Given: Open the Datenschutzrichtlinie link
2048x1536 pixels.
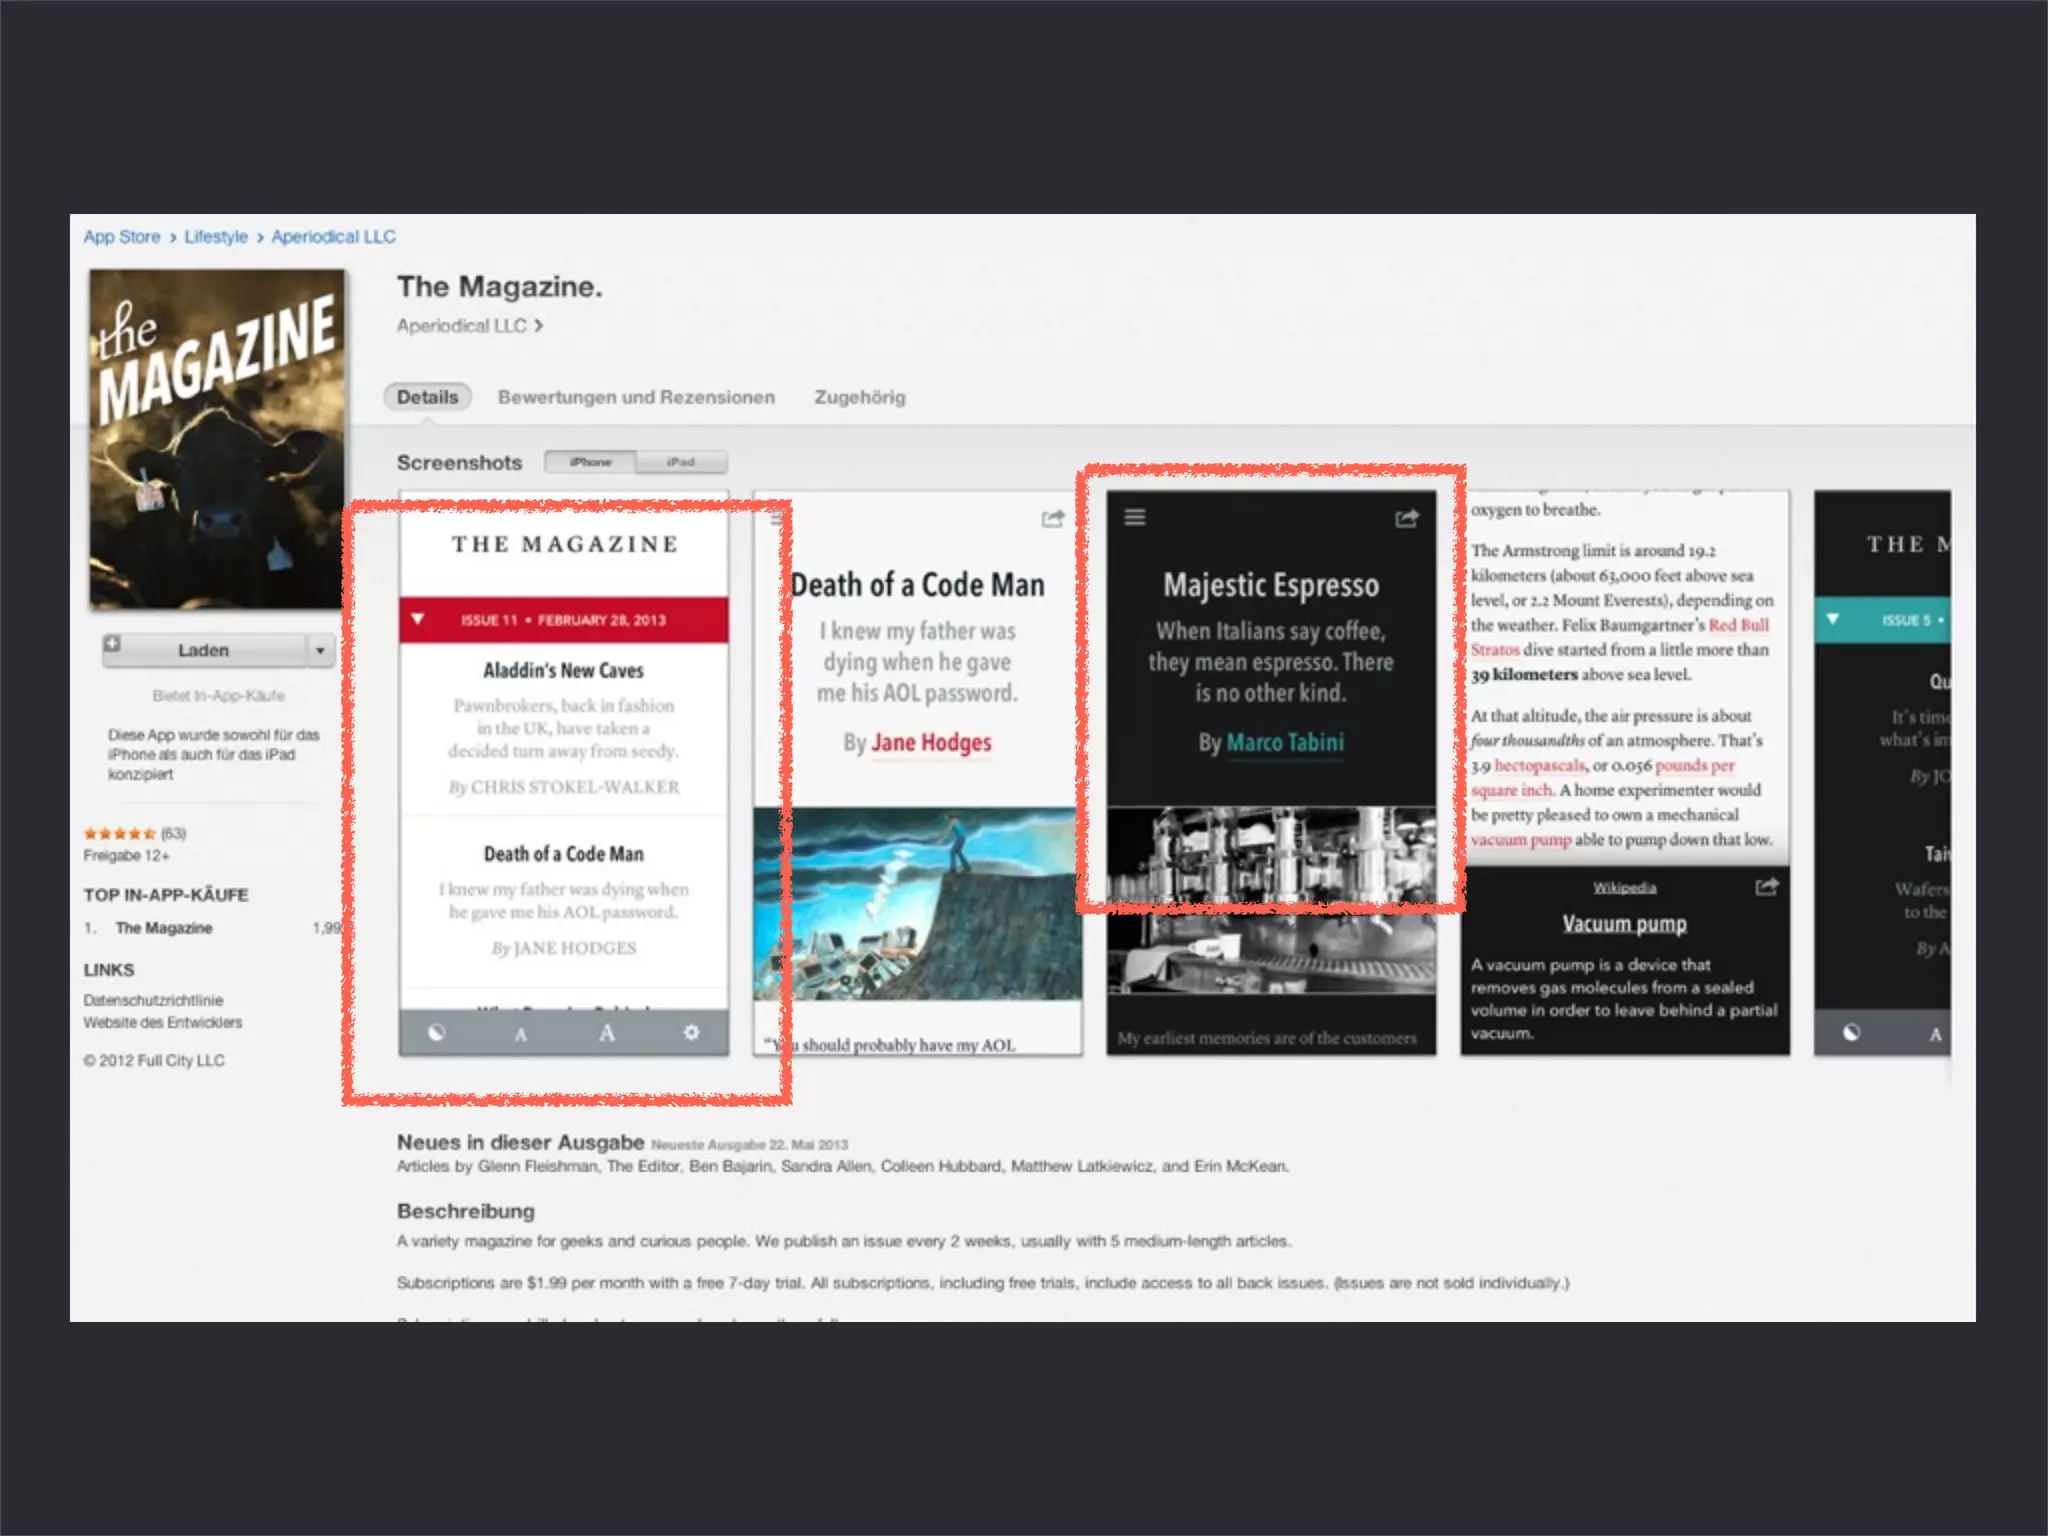Looking at the screenshot, I should [153, 1000].
